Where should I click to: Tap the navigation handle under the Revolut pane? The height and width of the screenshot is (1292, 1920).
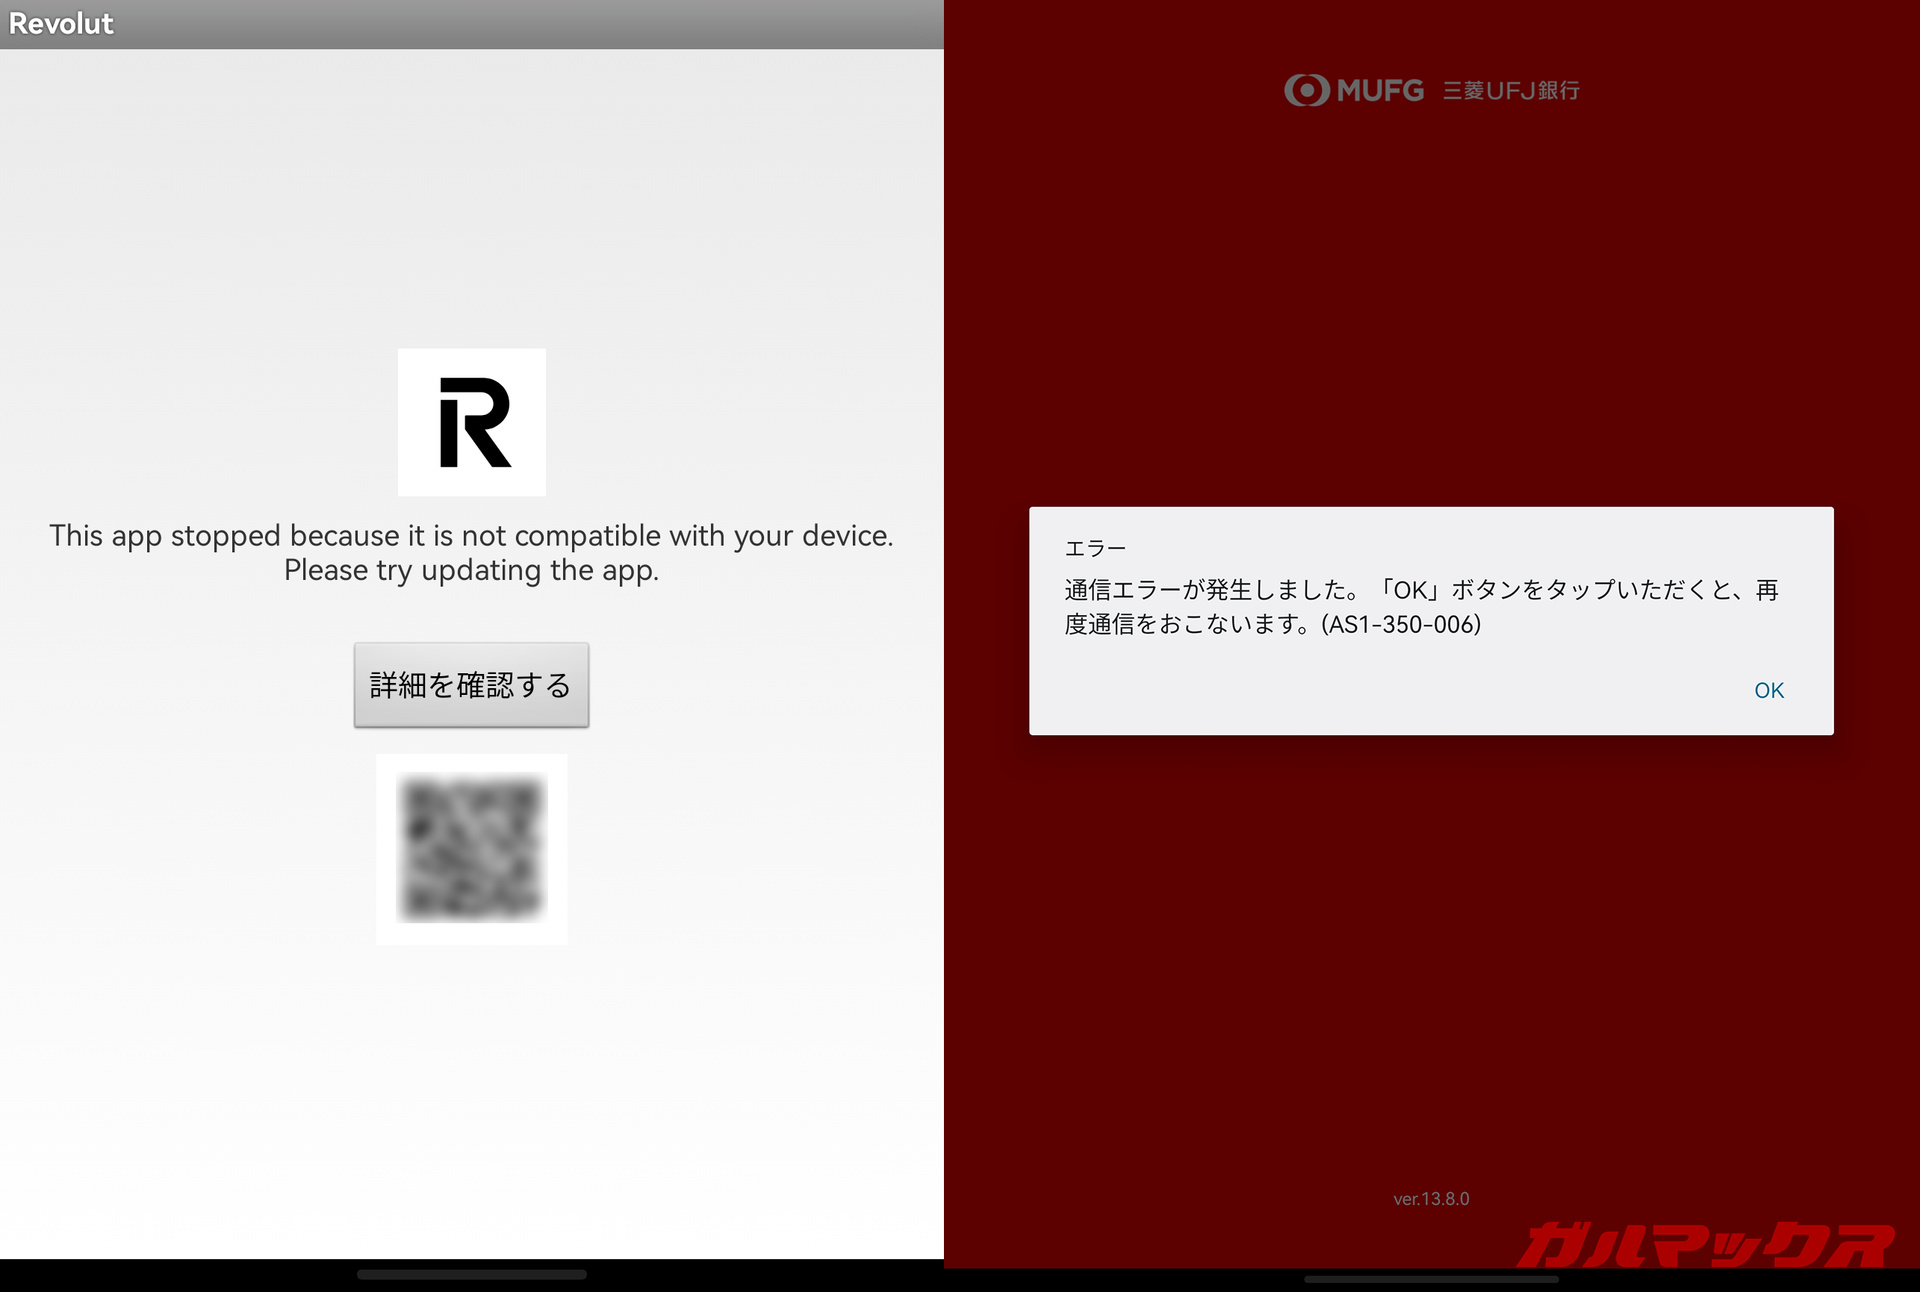click(x=472, y=1275)
